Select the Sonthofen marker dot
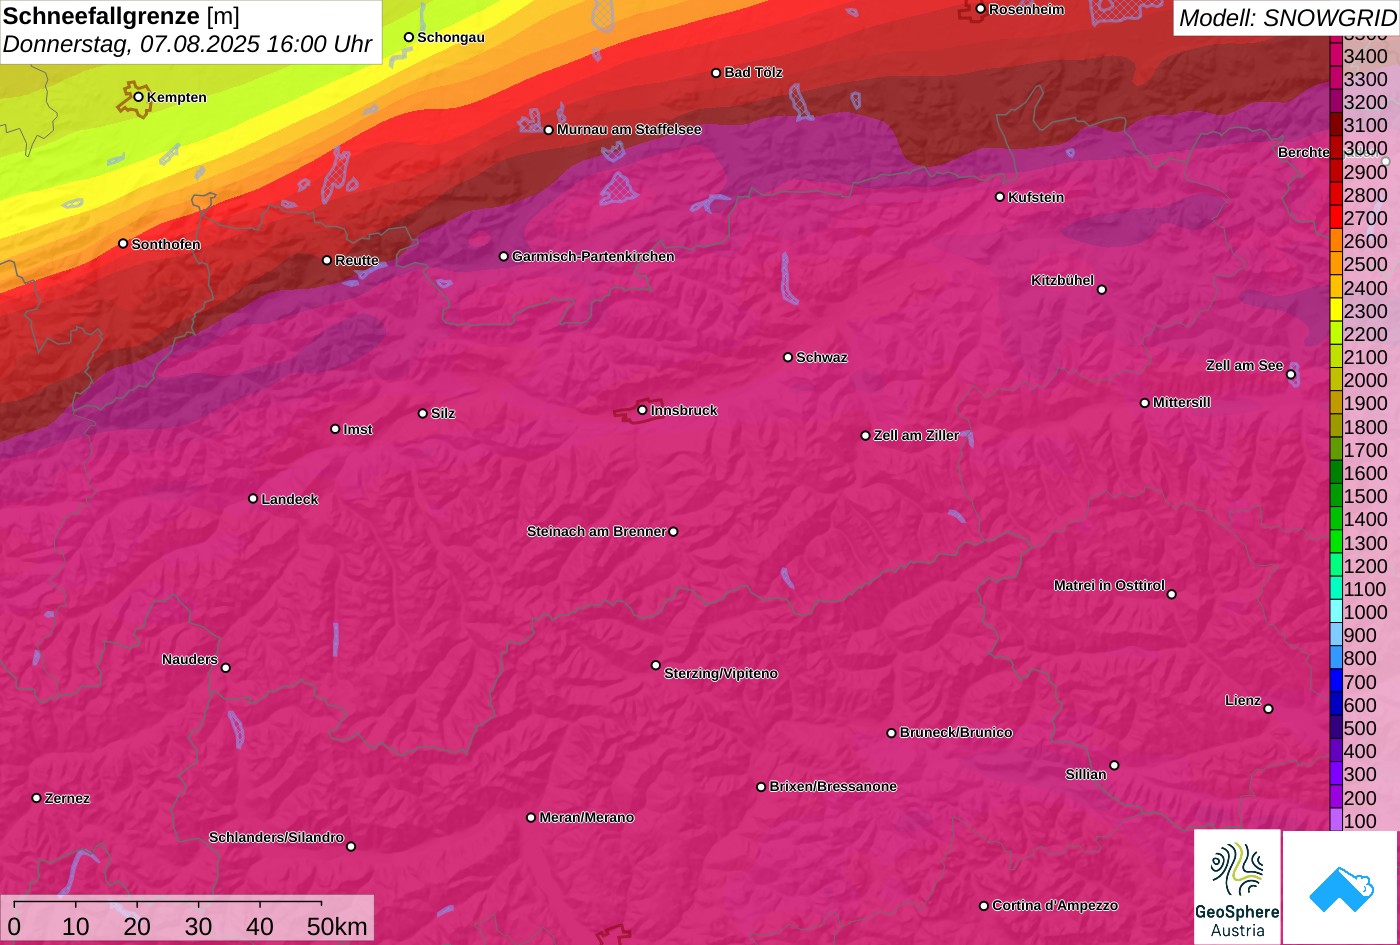This screenshot has height=945, width=1400. point(123,244)
